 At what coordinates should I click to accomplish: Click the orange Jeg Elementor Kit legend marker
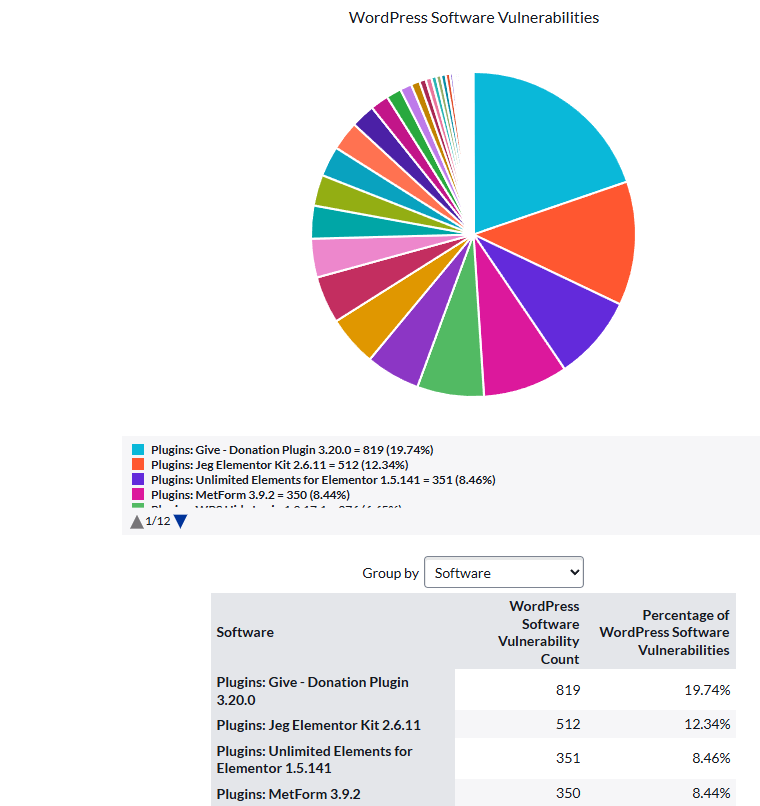tap(138, 465)
